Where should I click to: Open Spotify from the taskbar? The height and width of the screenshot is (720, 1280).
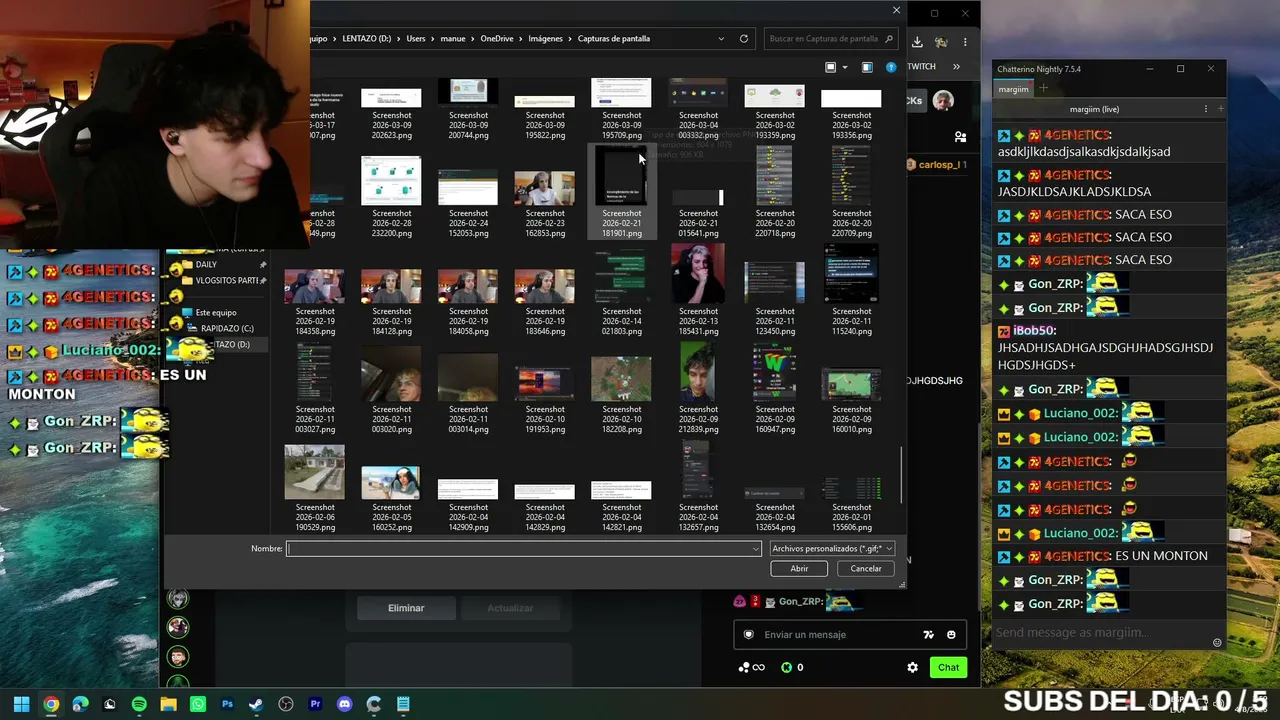point(139,704)
